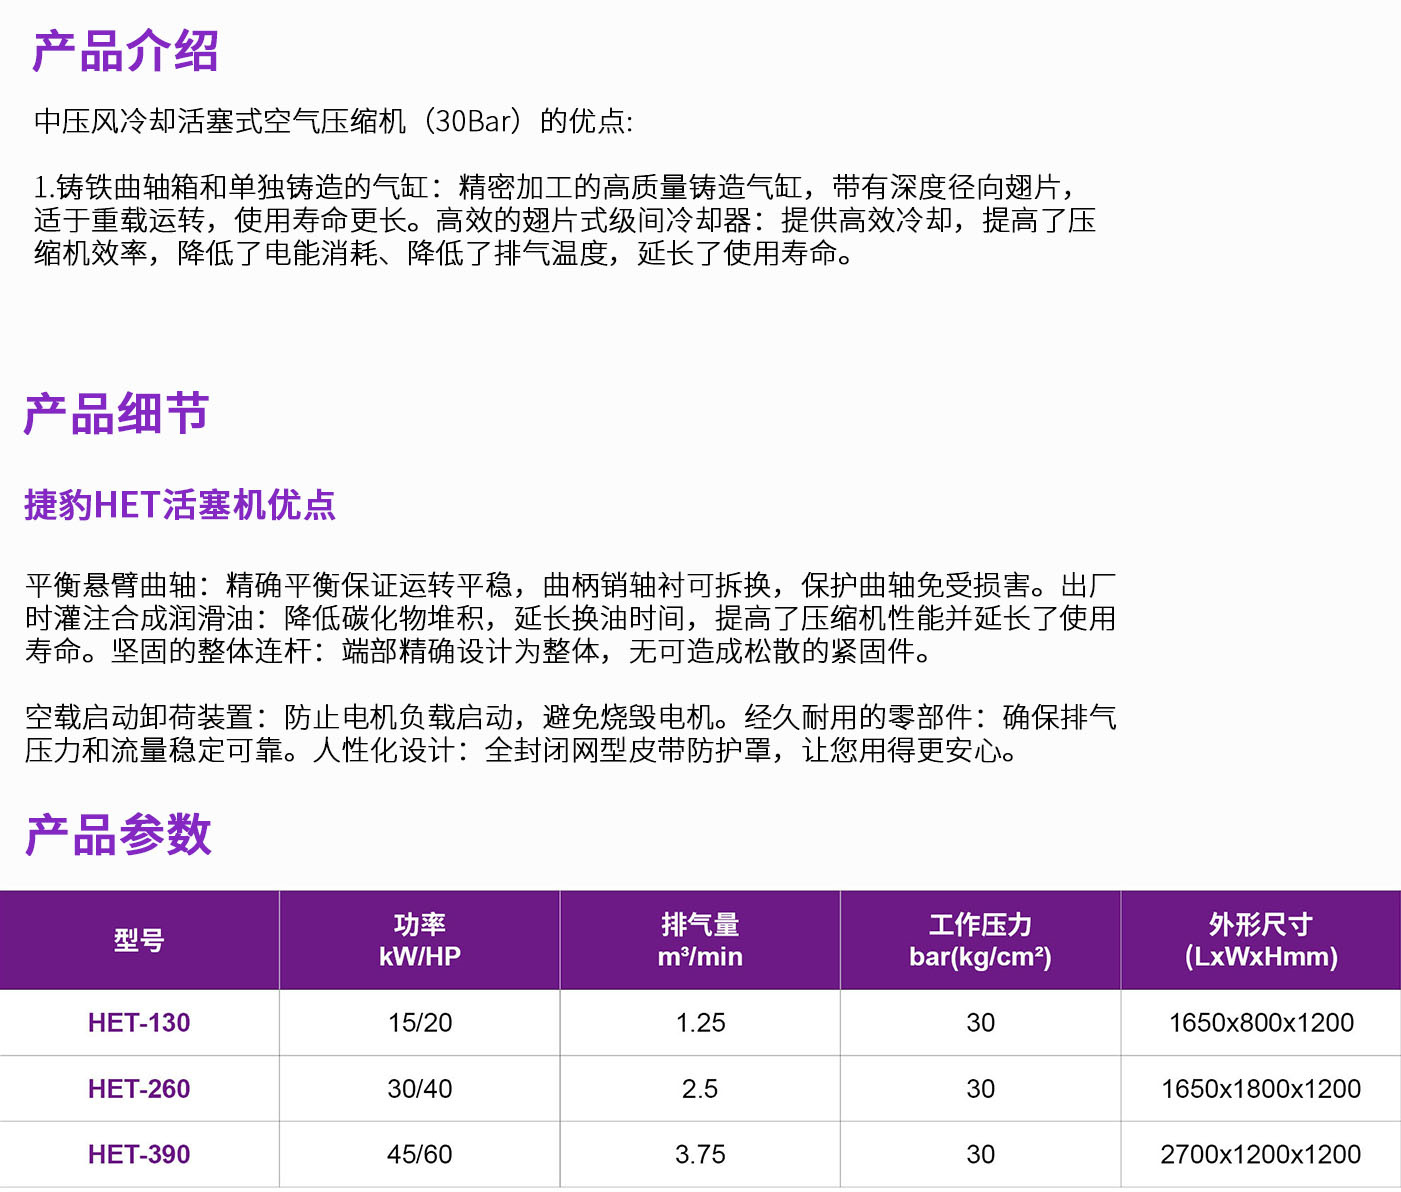Click the 产品参数 heading

click(x=118, y=835)
